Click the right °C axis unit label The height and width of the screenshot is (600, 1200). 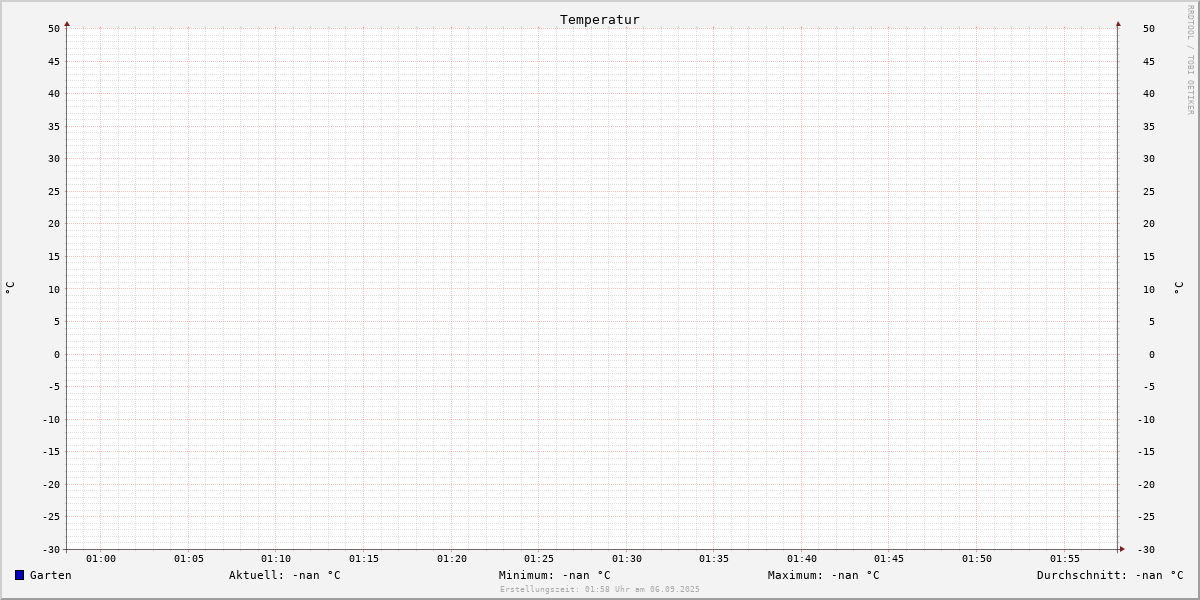pyautogui.click(x=1178, y=287)
